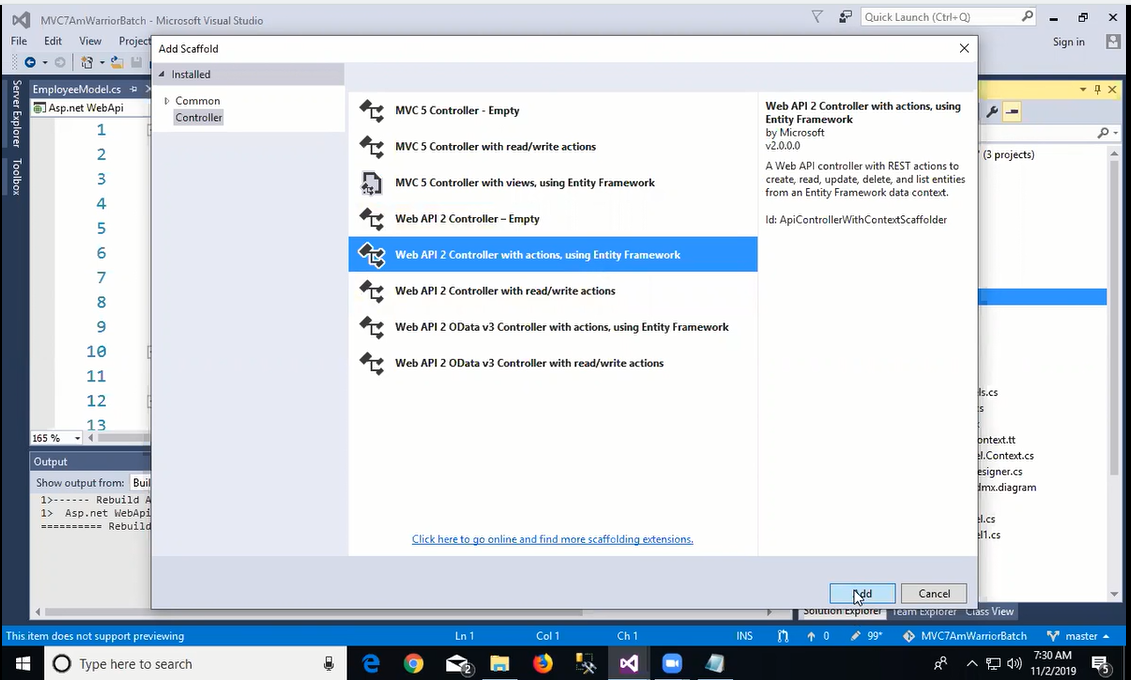Launch Microsoft Edge from taskbar
The image size is (1131, 681).
(371, 664)
